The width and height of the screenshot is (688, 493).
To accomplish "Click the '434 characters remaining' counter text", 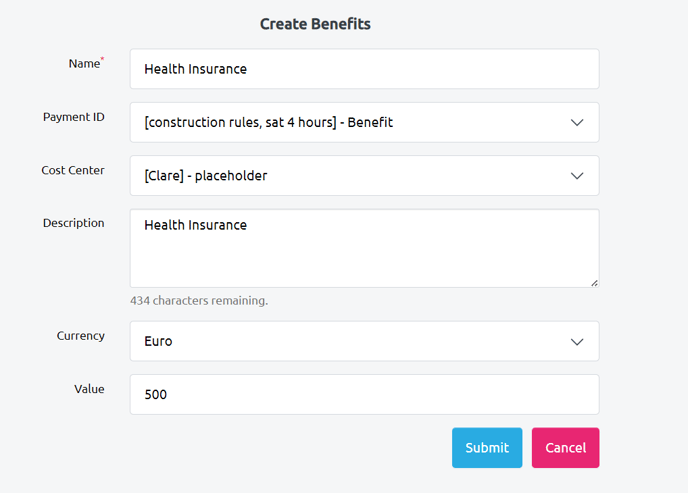I will [199, 300].
